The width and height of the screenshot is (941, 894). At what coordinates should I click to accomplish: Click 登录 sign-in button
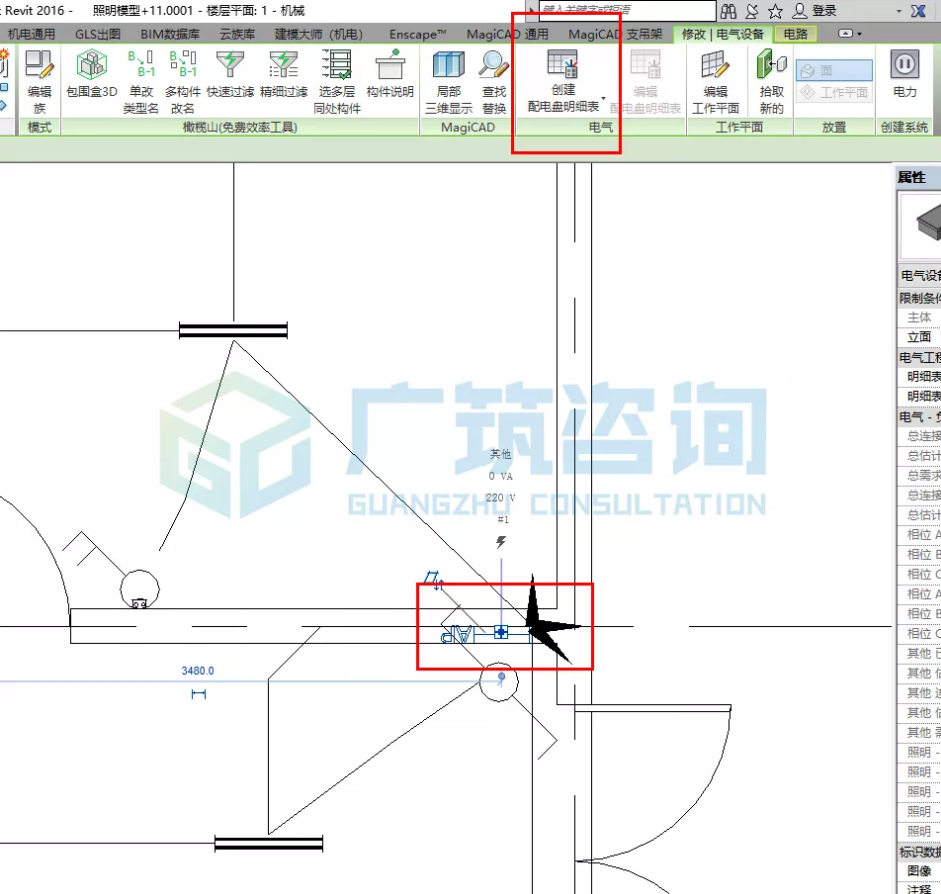(814, 11)
